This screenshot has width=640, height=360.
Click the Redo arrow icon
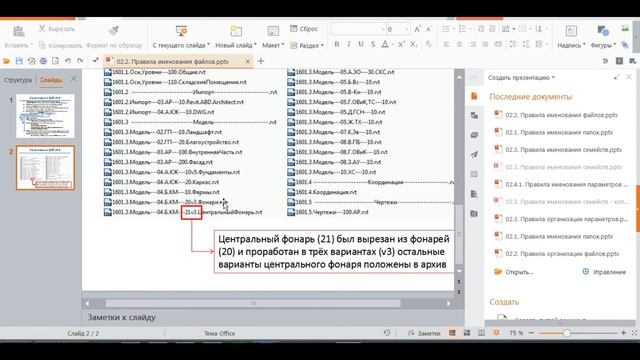[80, 61]
